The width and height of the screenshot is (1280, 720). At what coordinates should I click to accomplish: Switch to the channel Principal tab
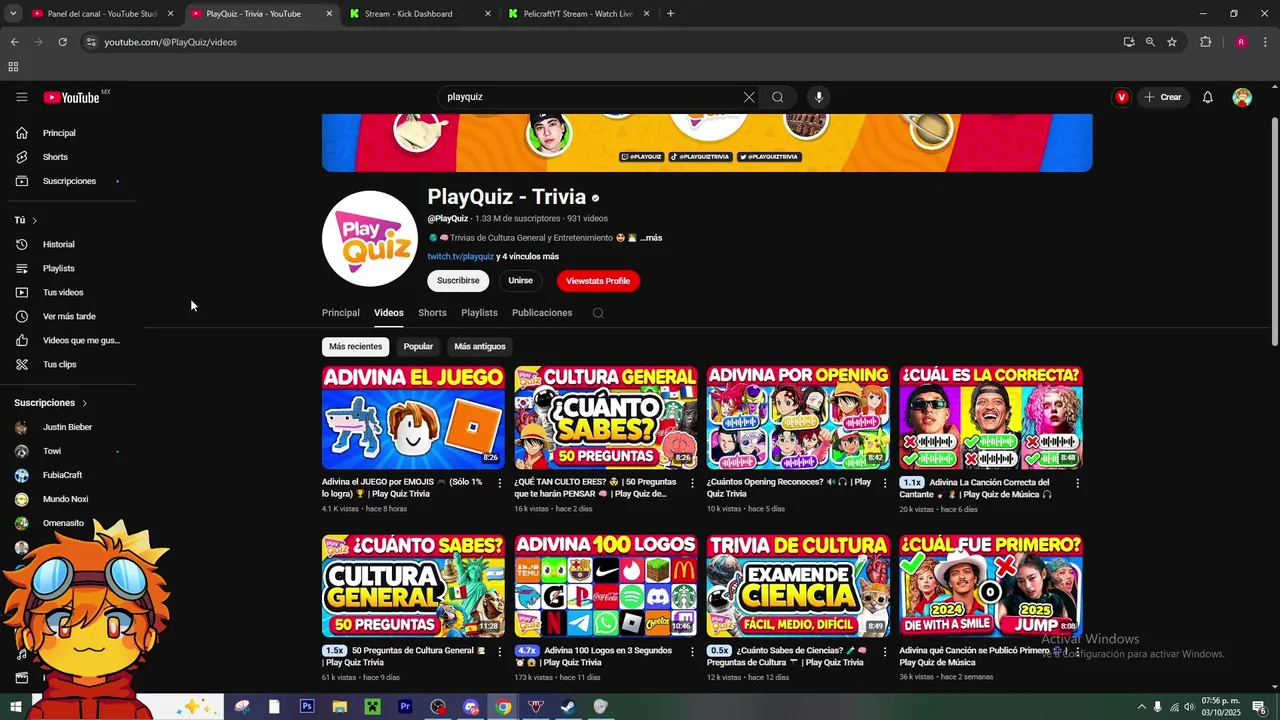341,313
